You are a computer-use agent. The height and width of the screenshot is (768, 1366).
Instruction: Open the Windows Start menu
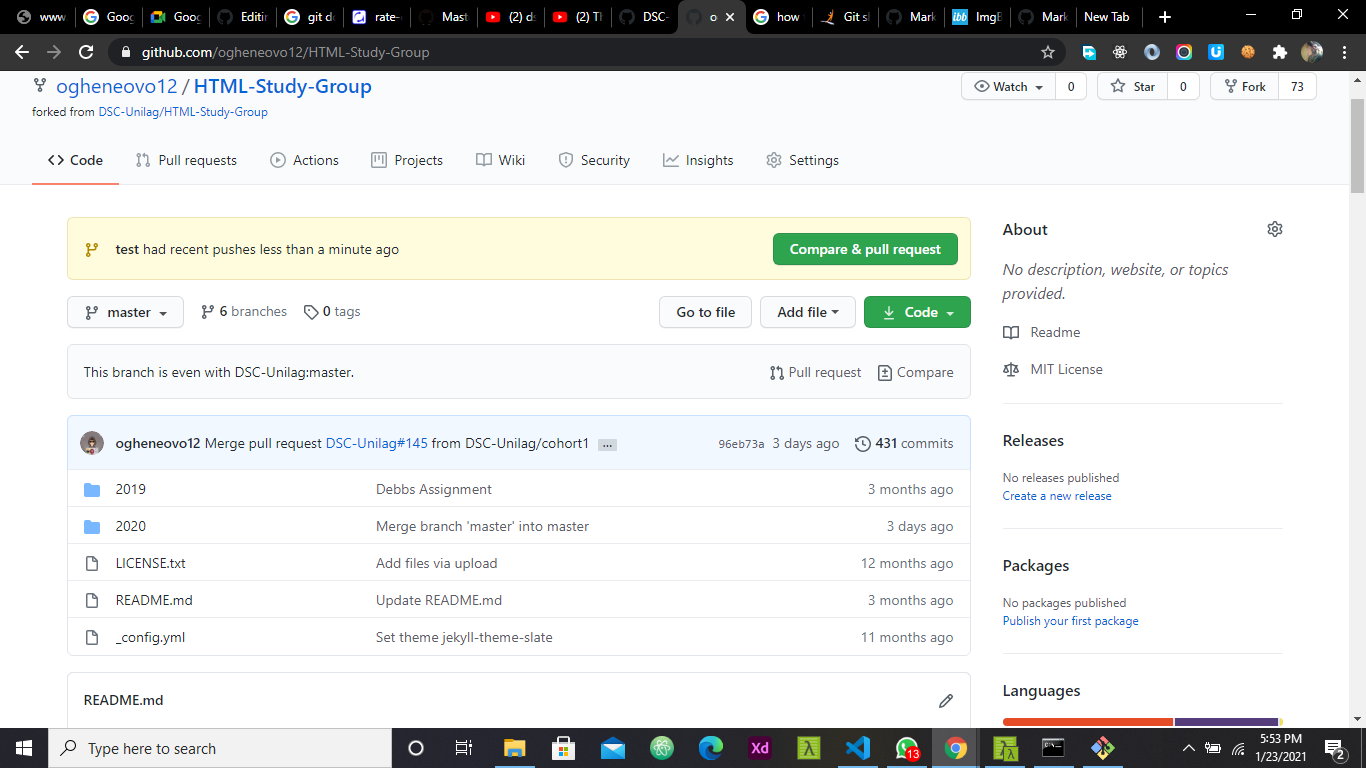coord(24,748)
